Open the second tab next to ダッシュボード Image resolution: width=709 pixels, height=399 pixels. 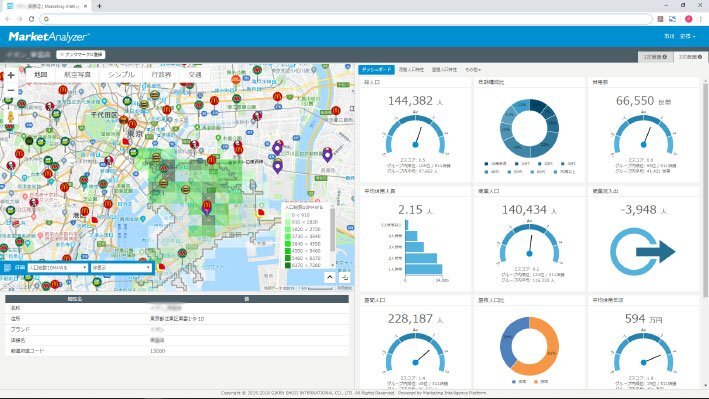point(411,70)
